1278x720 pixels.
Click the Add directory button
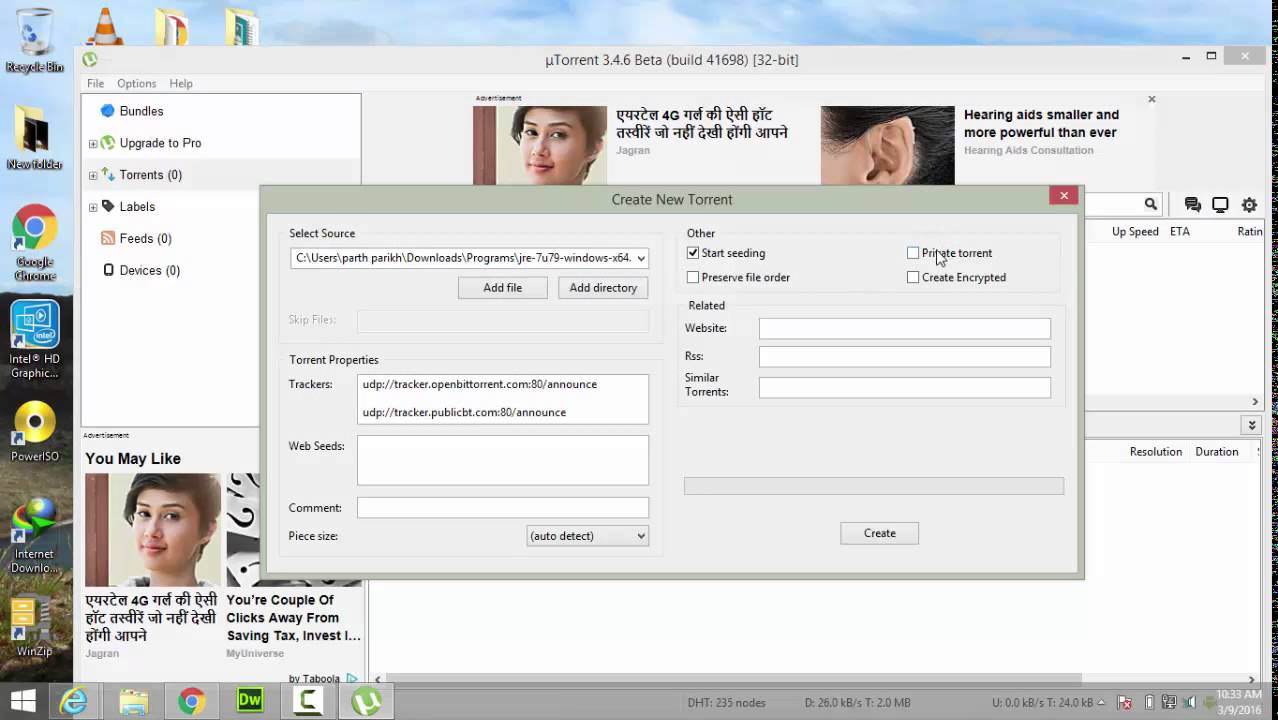603,288
